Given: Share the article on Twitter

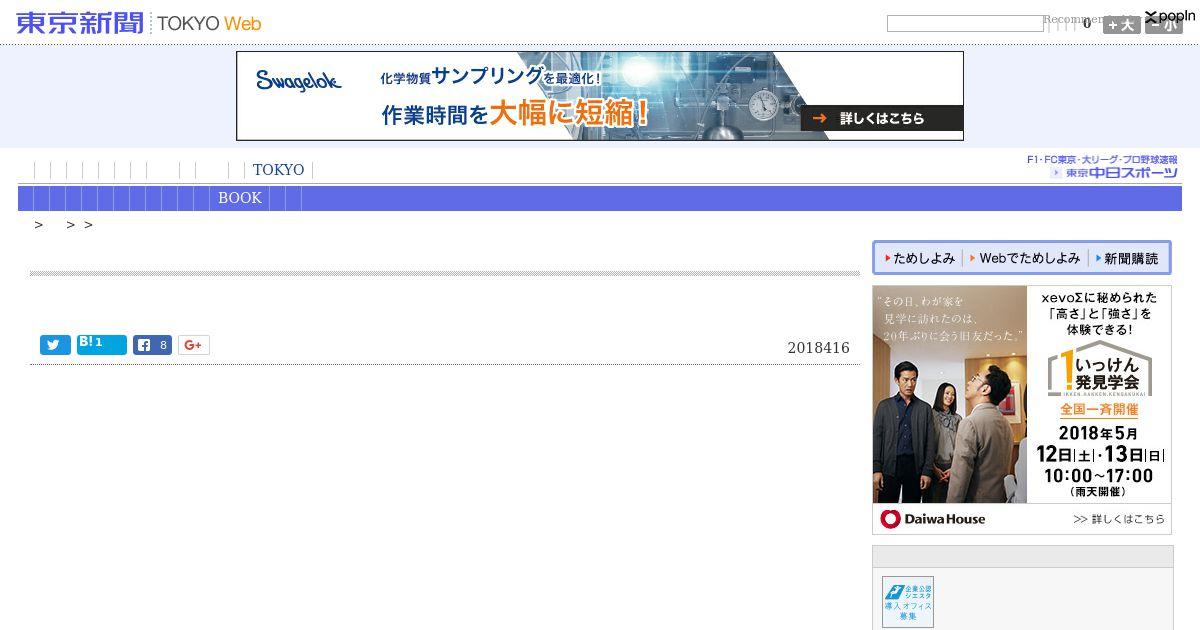Looking at the screenshot, I should point(55,345).
